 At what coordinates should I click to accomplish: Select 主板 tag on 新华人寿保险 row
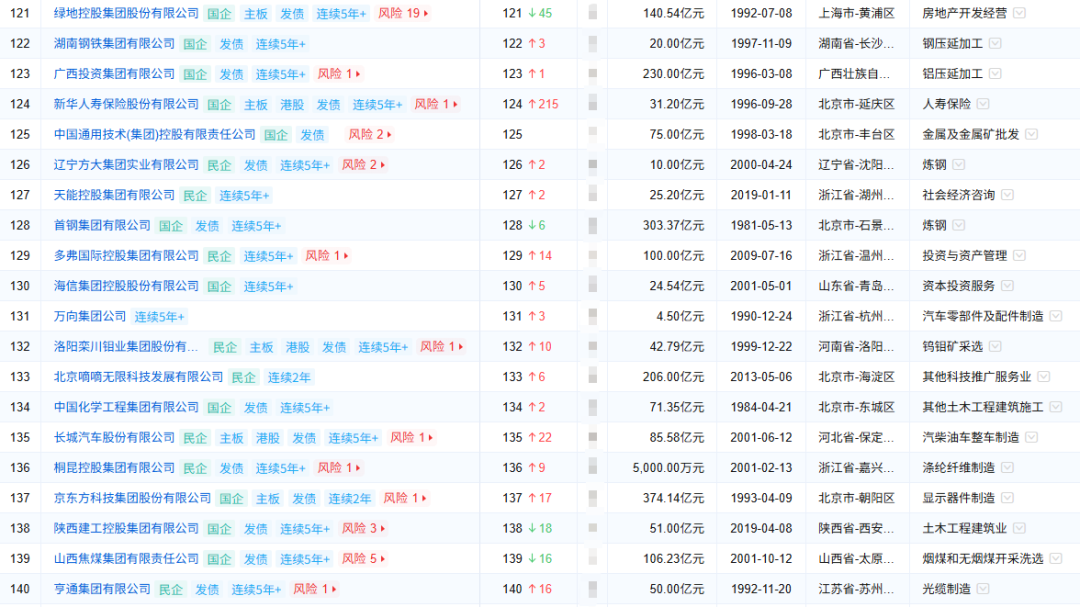pos(256,105)
